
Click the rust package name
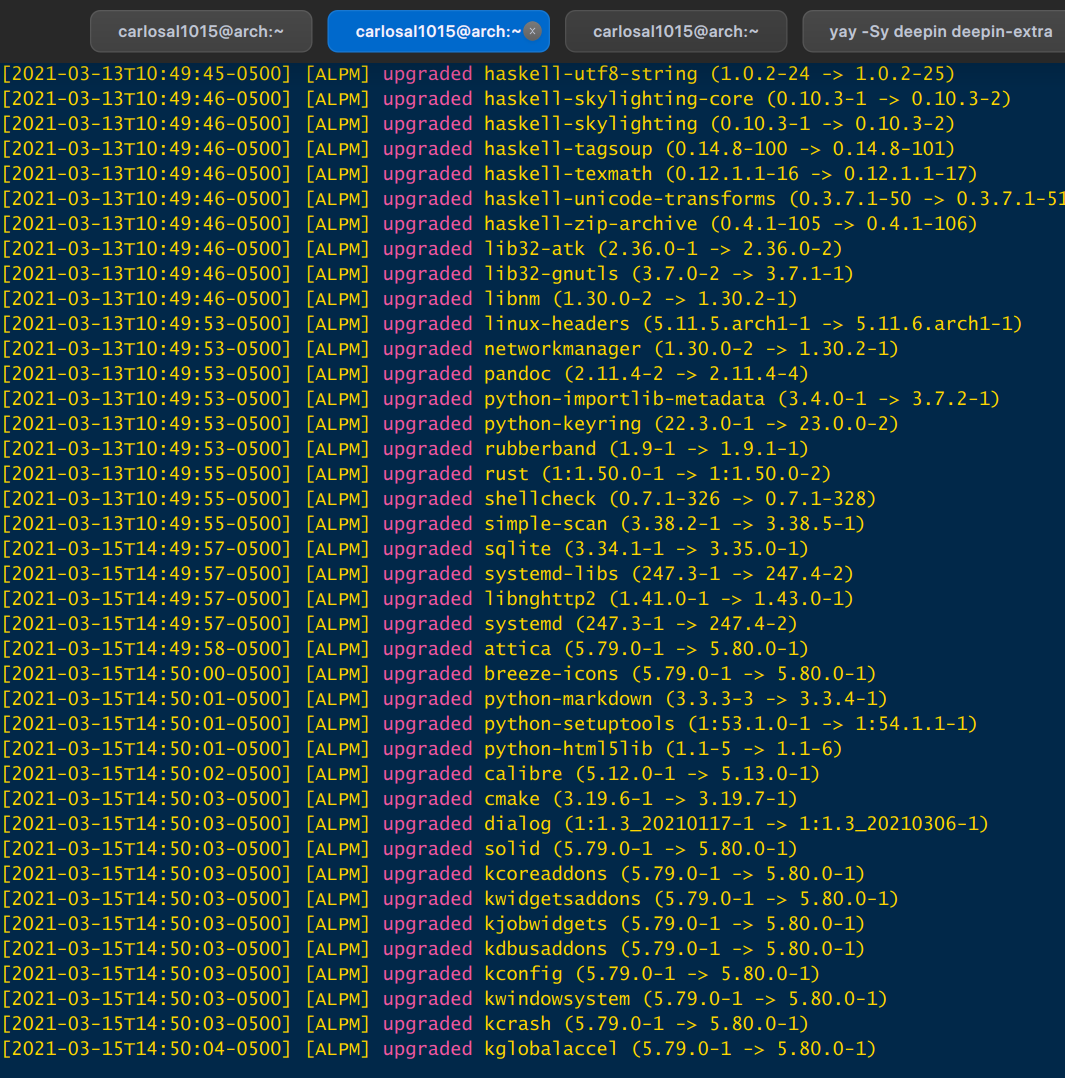point(507,474)
